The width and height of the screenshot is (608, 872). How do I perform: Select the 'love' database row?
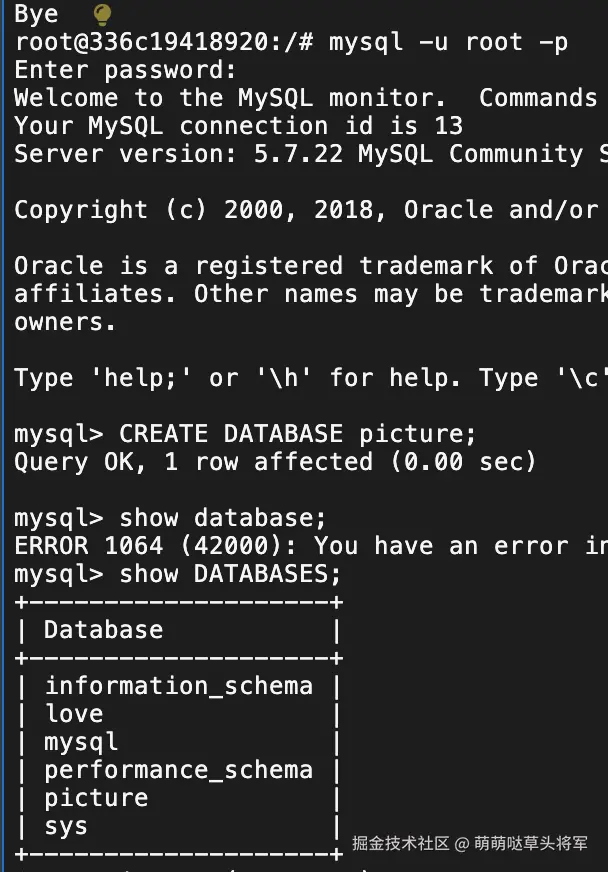pos(74,714)
